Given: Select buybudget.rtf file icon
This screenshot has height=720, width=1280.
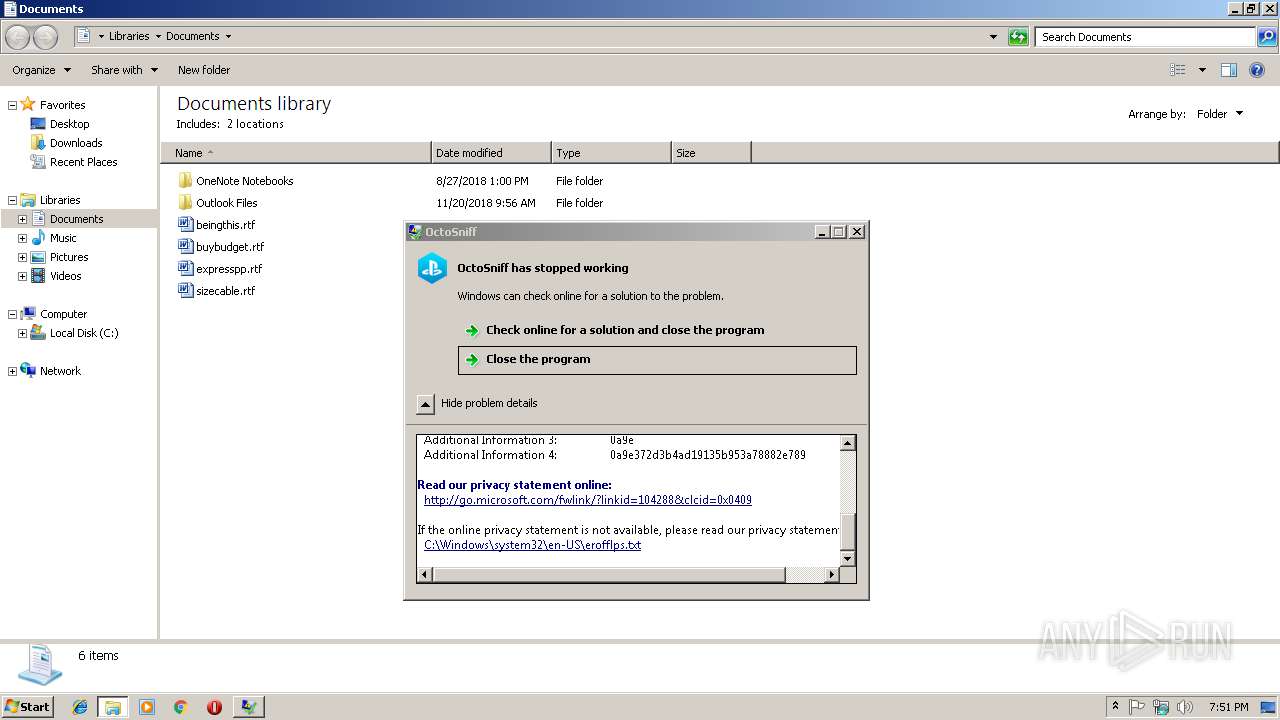Looking at the screenshot, I should 185,246.
